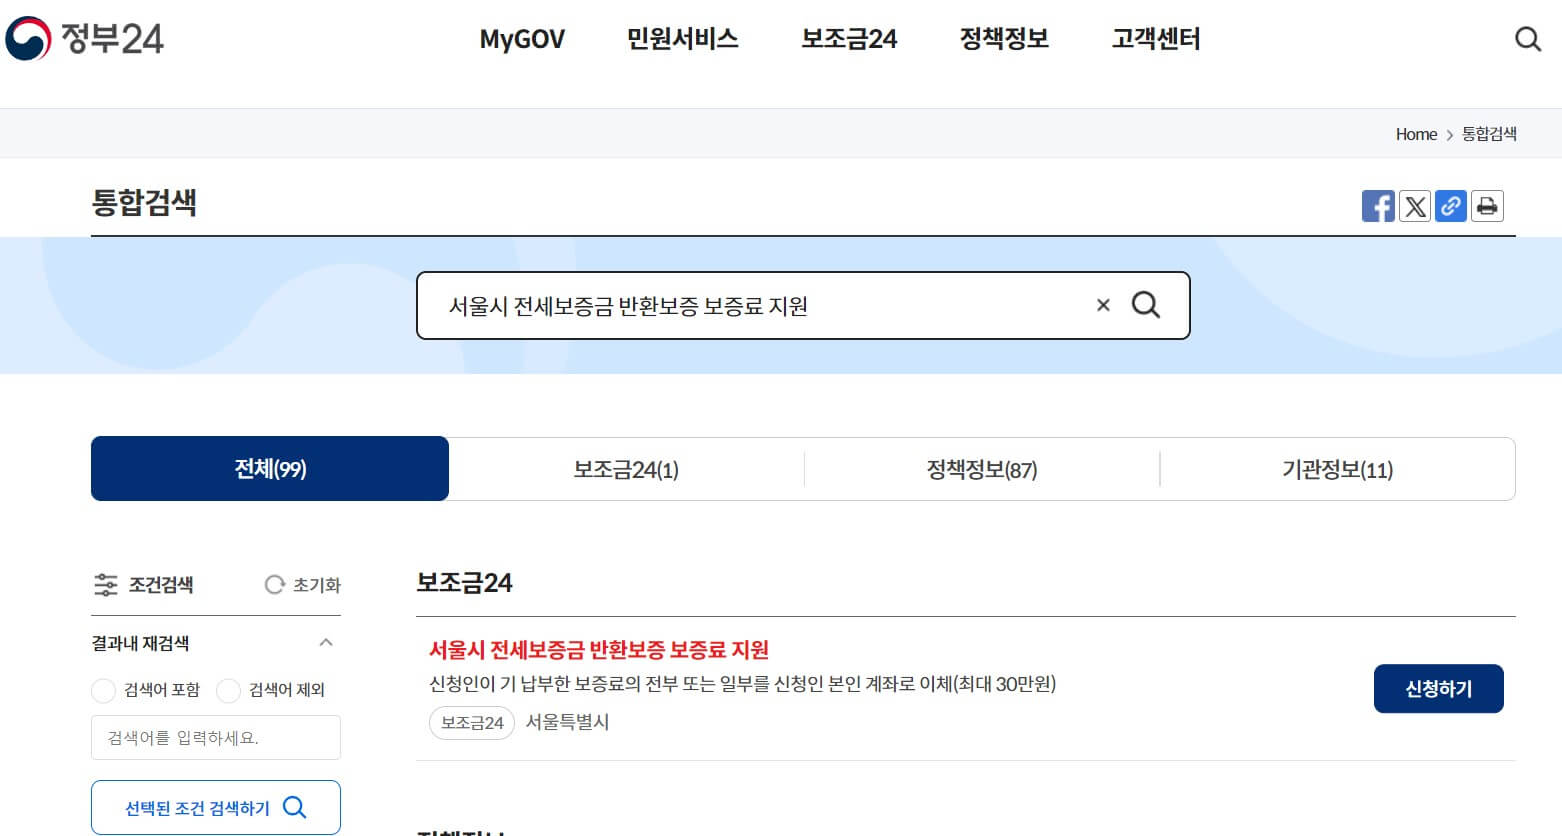Click the refine search keyword input box
Viewport: 1562px width, 836px height.
point(215,737)
